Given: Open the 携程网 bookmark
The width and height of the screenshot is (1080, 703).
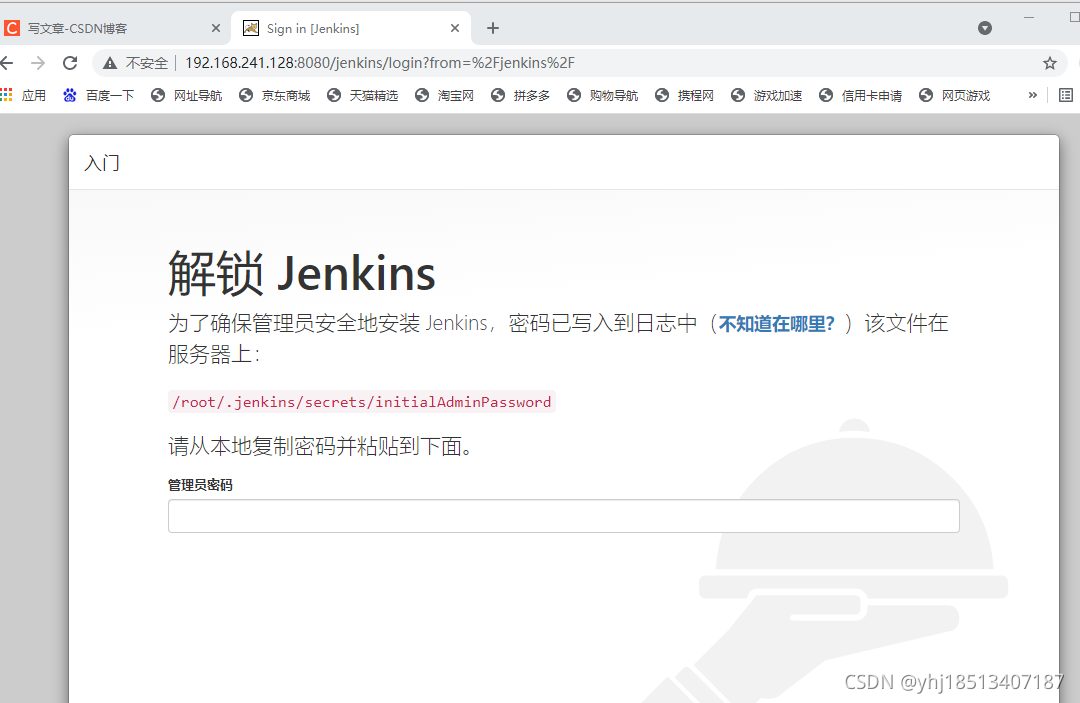Looking at the screenshot, I should click(685, 96).
